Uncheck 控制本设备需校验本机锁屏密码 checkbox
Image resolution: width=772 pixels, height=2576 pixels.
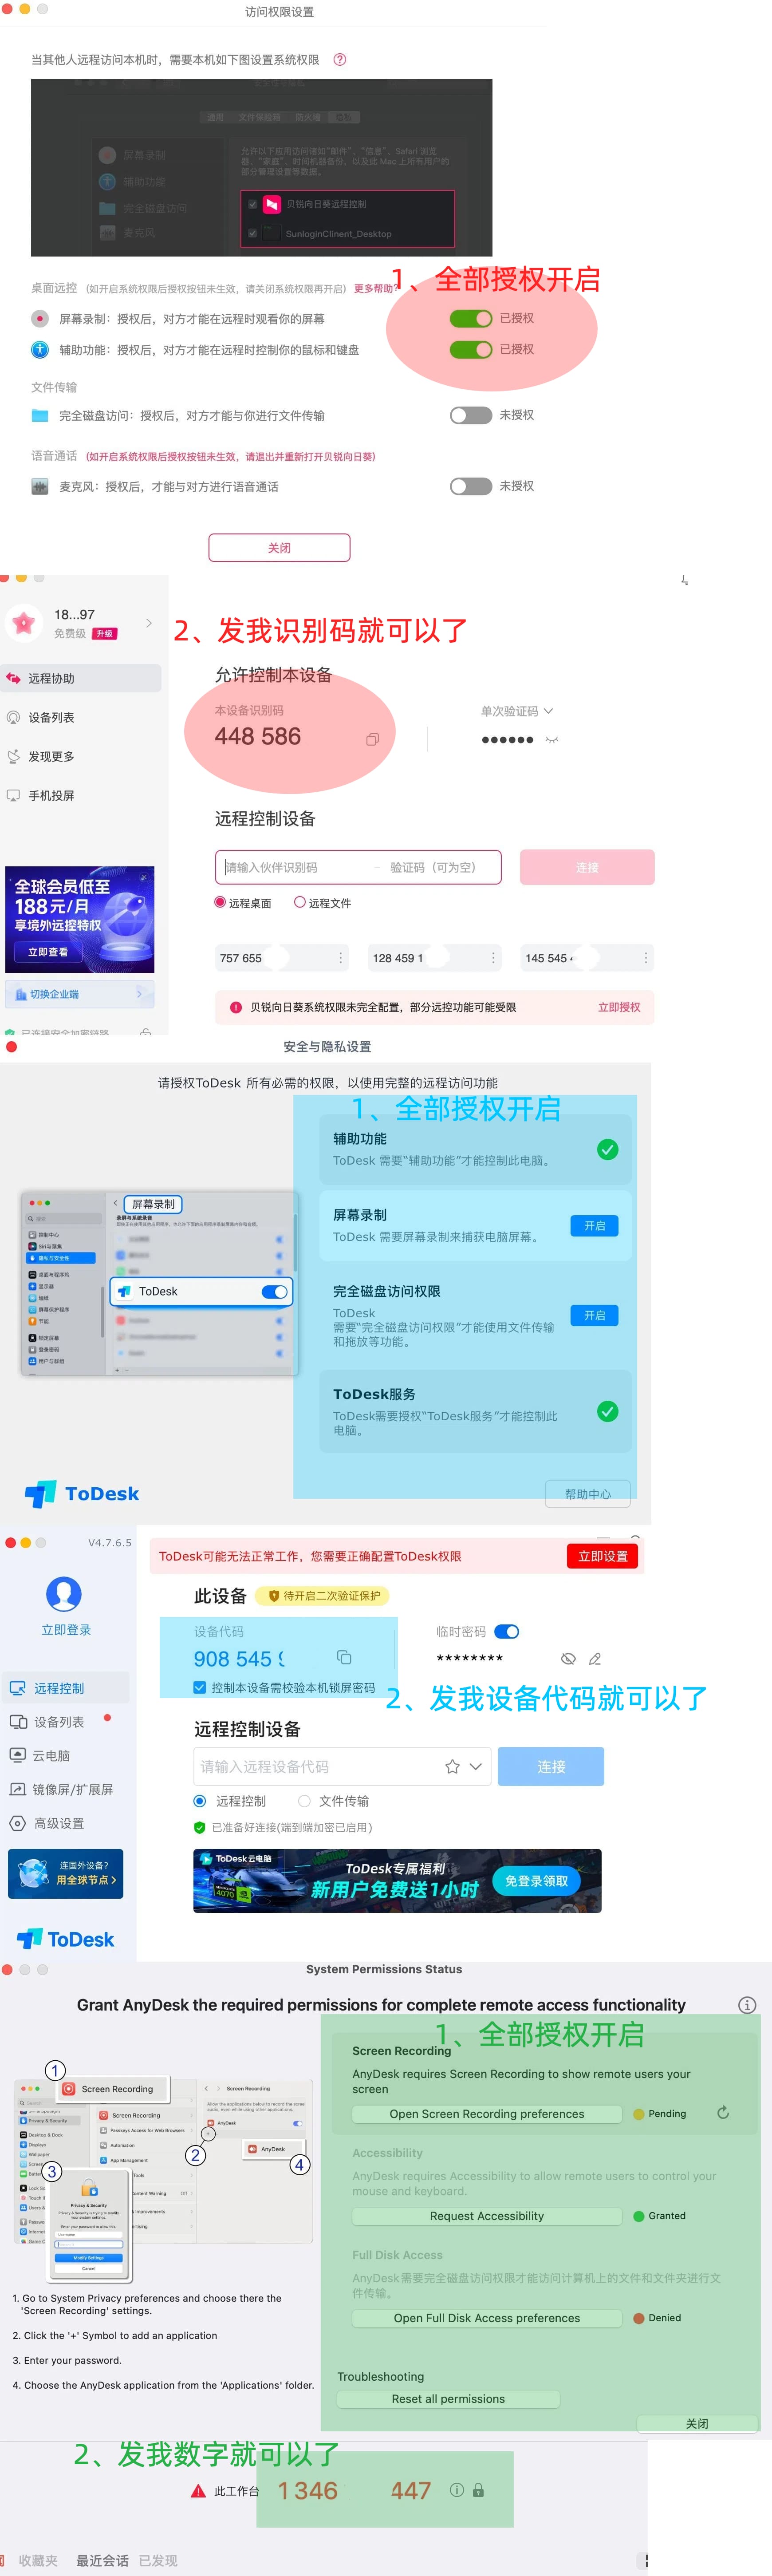[x=200, y=1688]
